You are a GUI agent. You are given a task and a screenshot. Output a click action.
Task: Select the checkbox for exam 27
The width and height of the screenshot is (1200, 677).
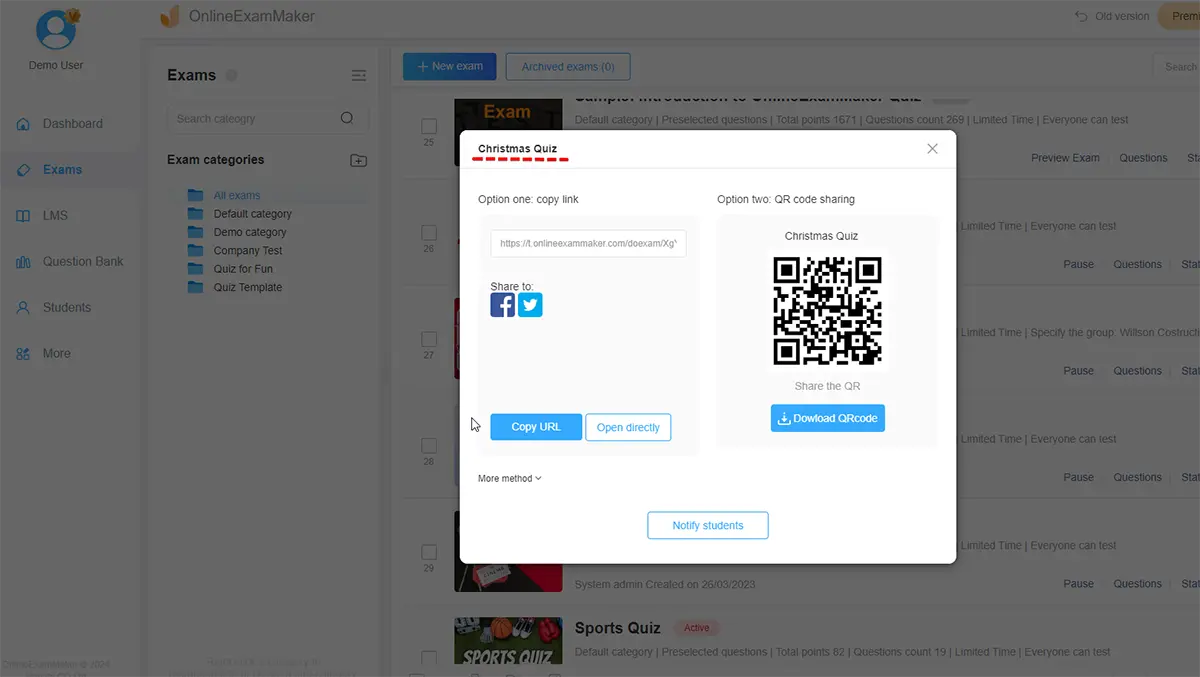tap(429, 339)
